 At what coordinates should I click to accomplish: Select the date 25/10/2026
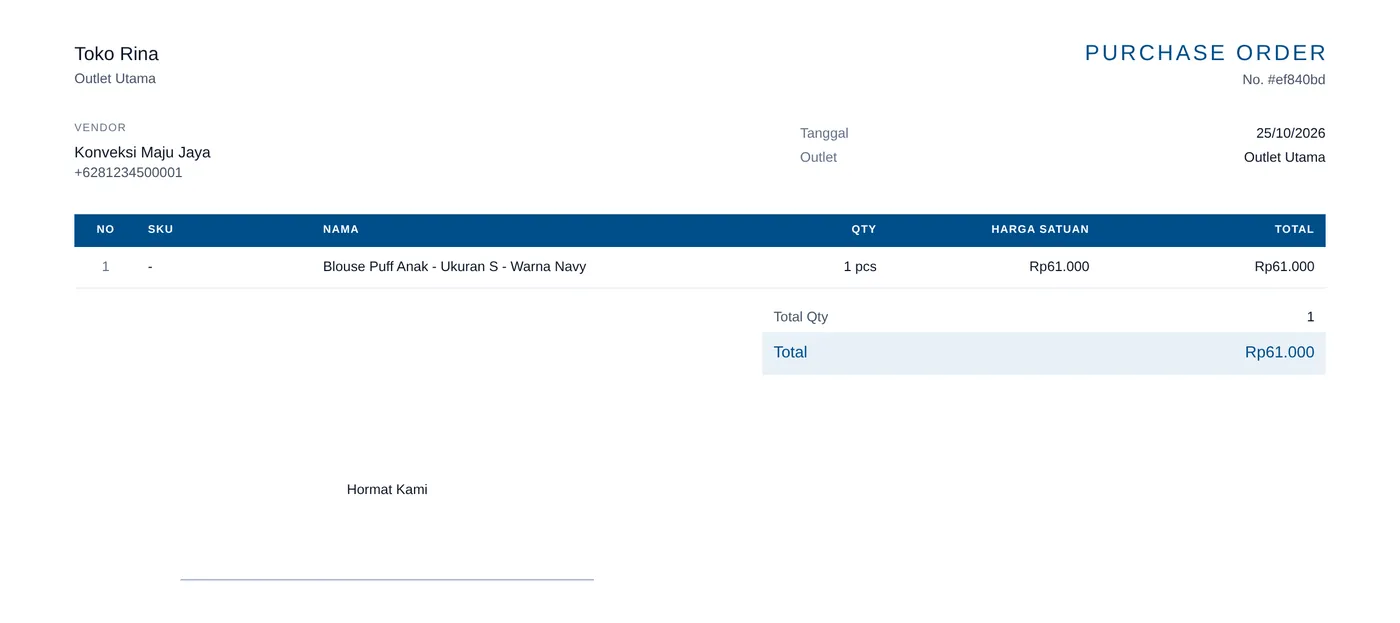coord(1291,134)
